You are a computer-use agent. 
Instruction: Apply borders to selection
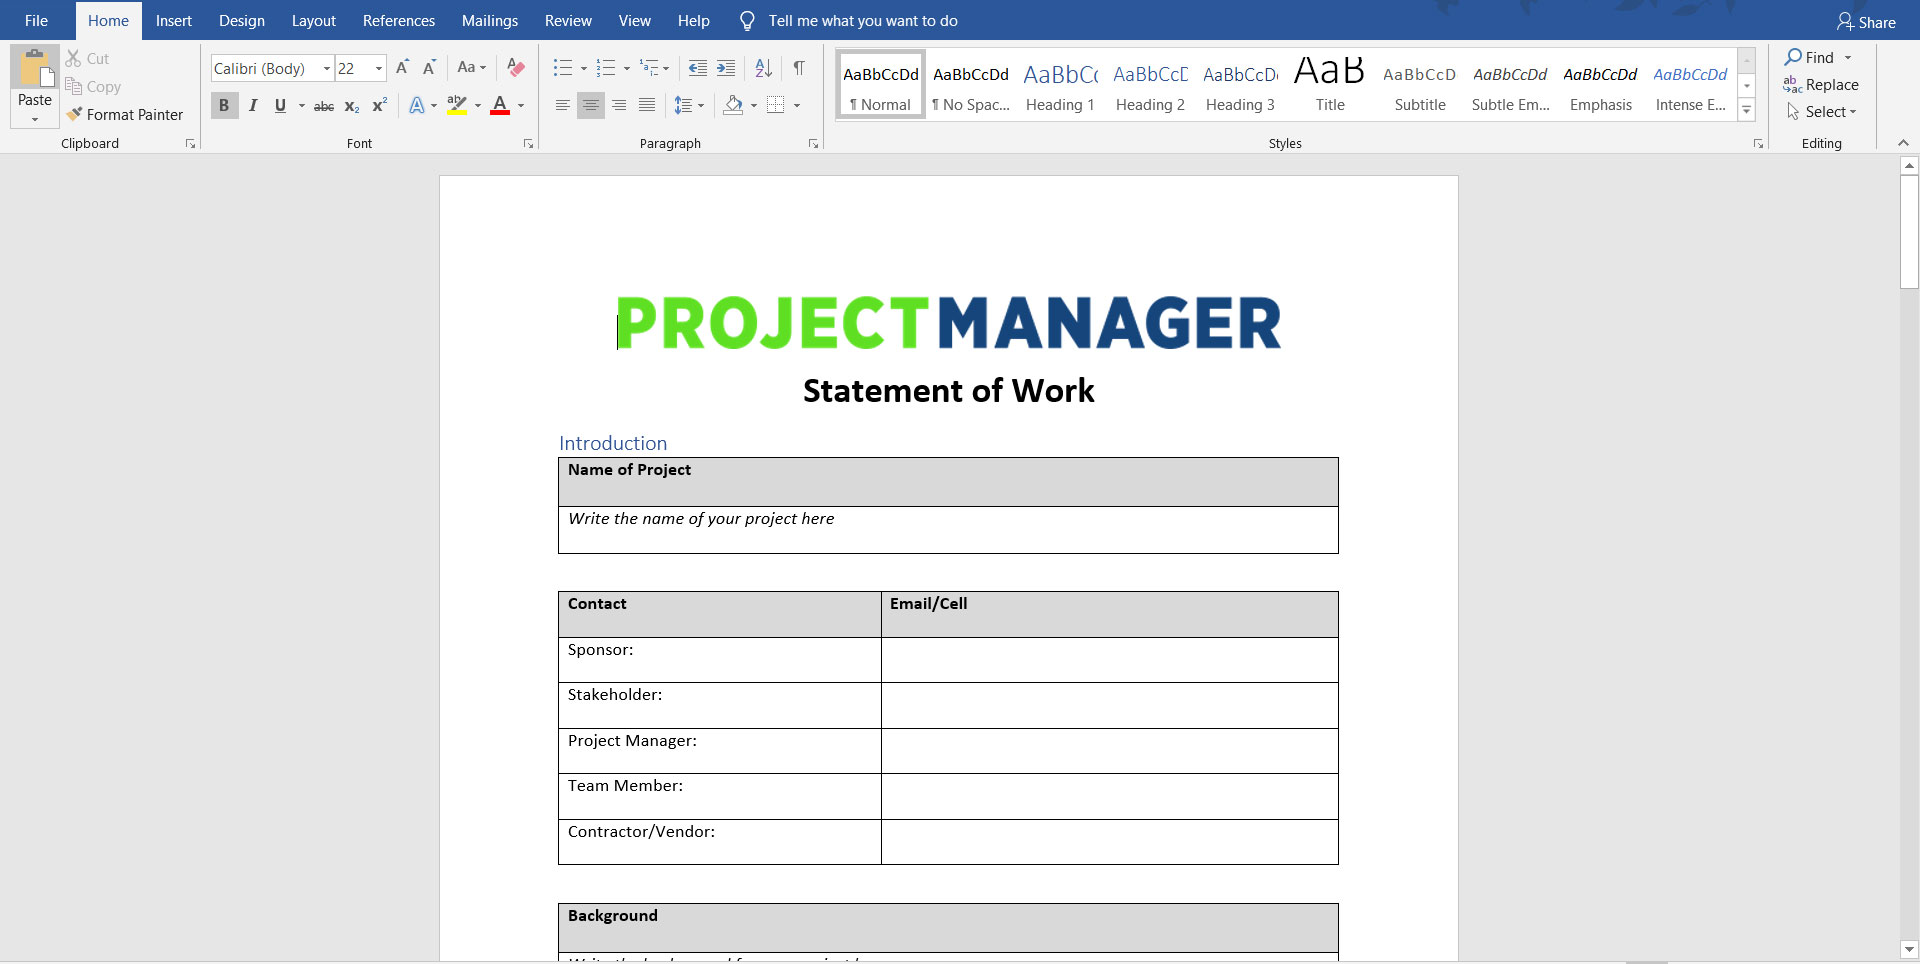(775, 105)
